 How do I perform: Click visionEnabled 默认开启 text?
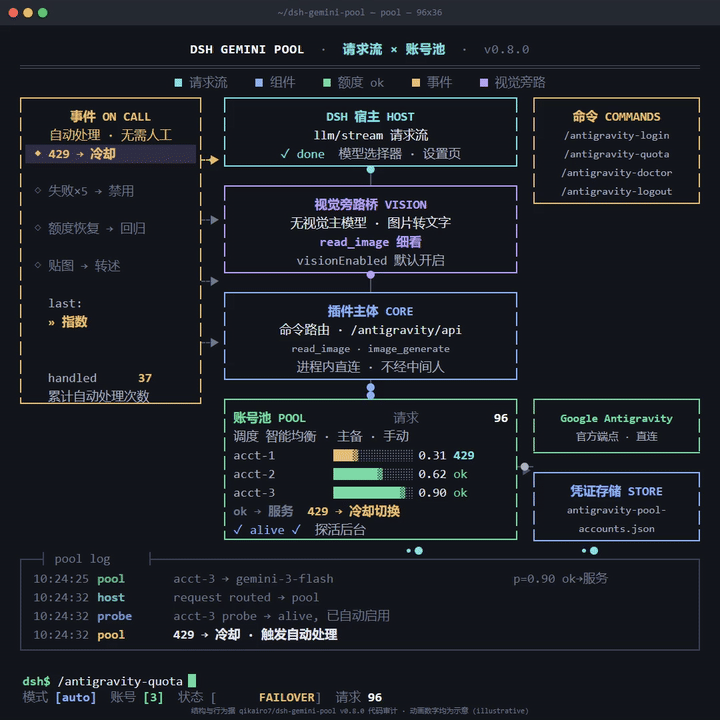point(370,261)
